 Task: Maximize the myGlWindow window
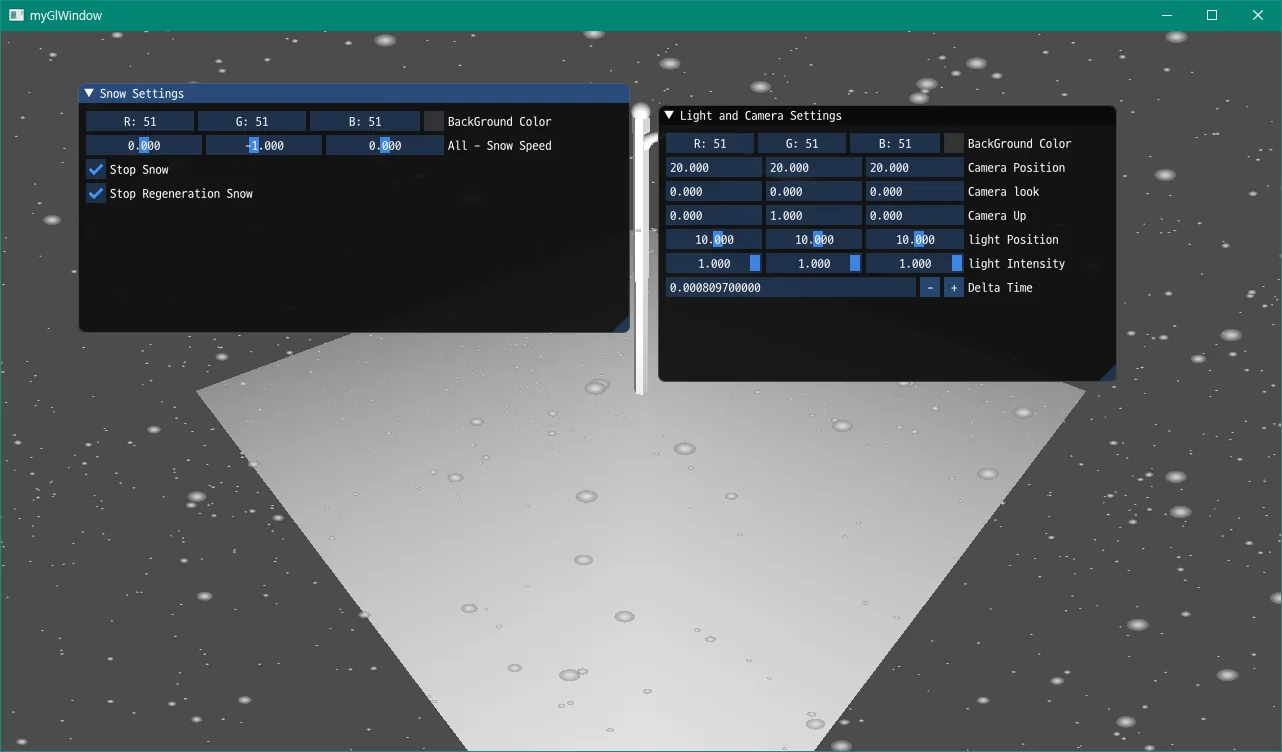coord(1212,15)
